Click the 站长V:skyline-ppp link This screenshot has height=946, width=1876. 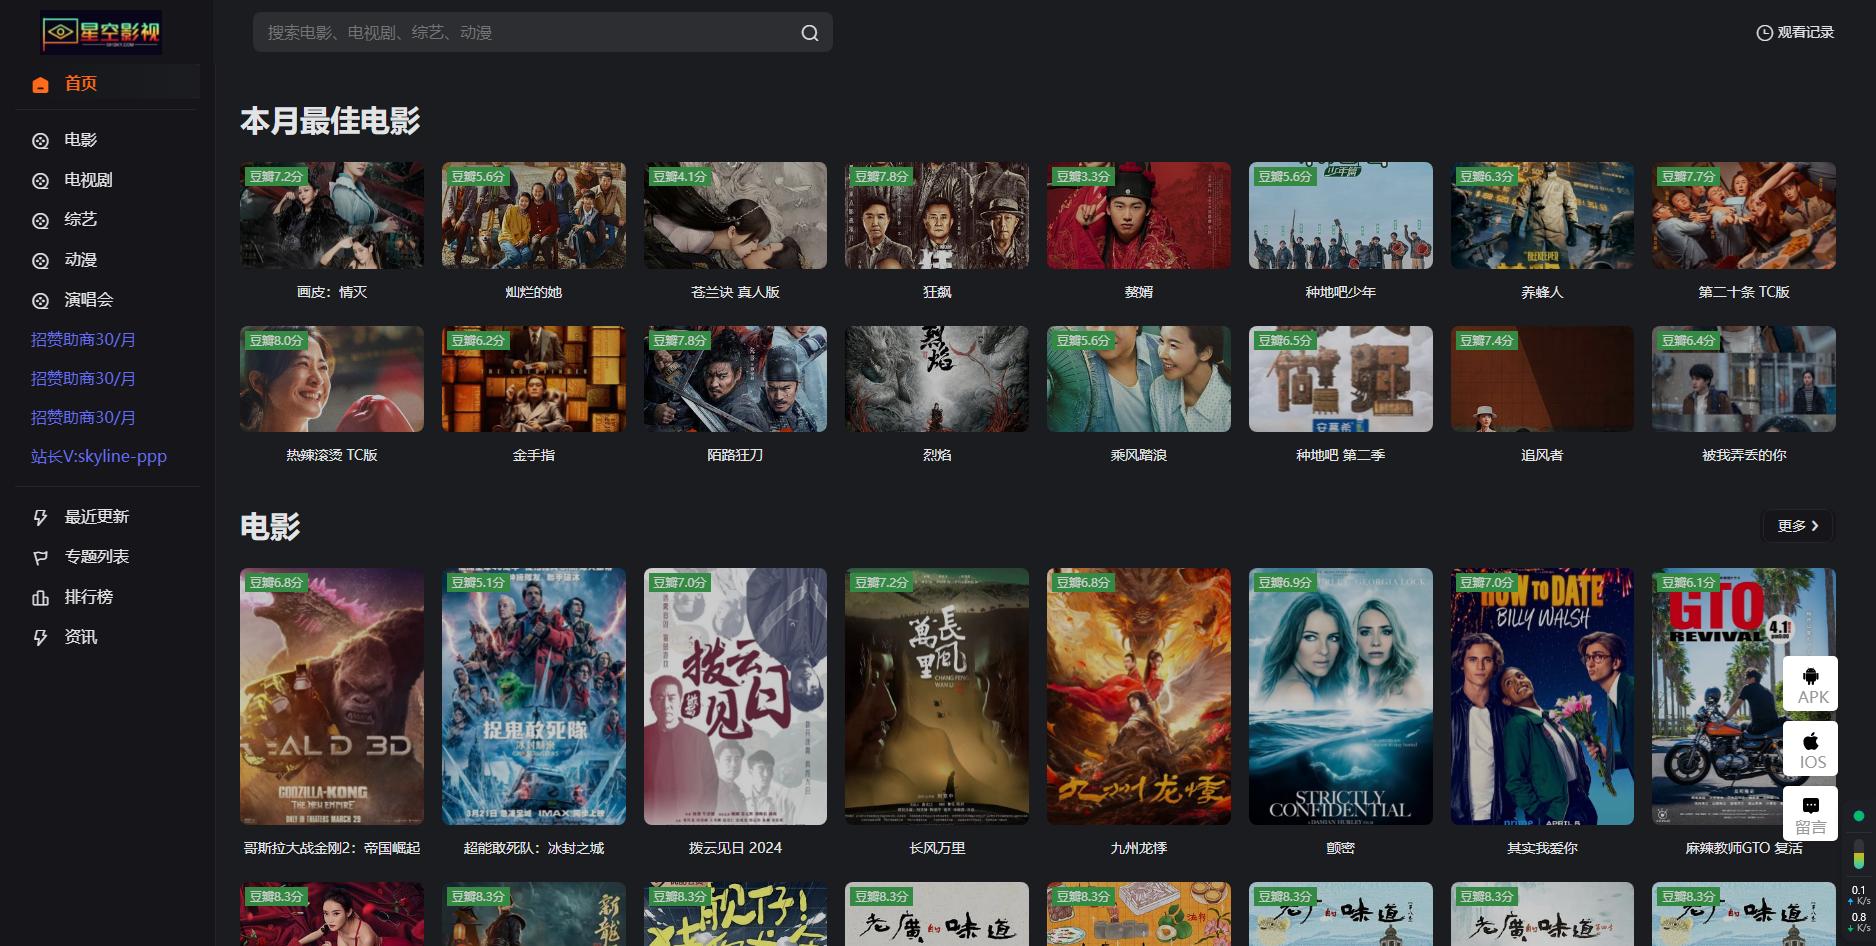click(98, 457)
